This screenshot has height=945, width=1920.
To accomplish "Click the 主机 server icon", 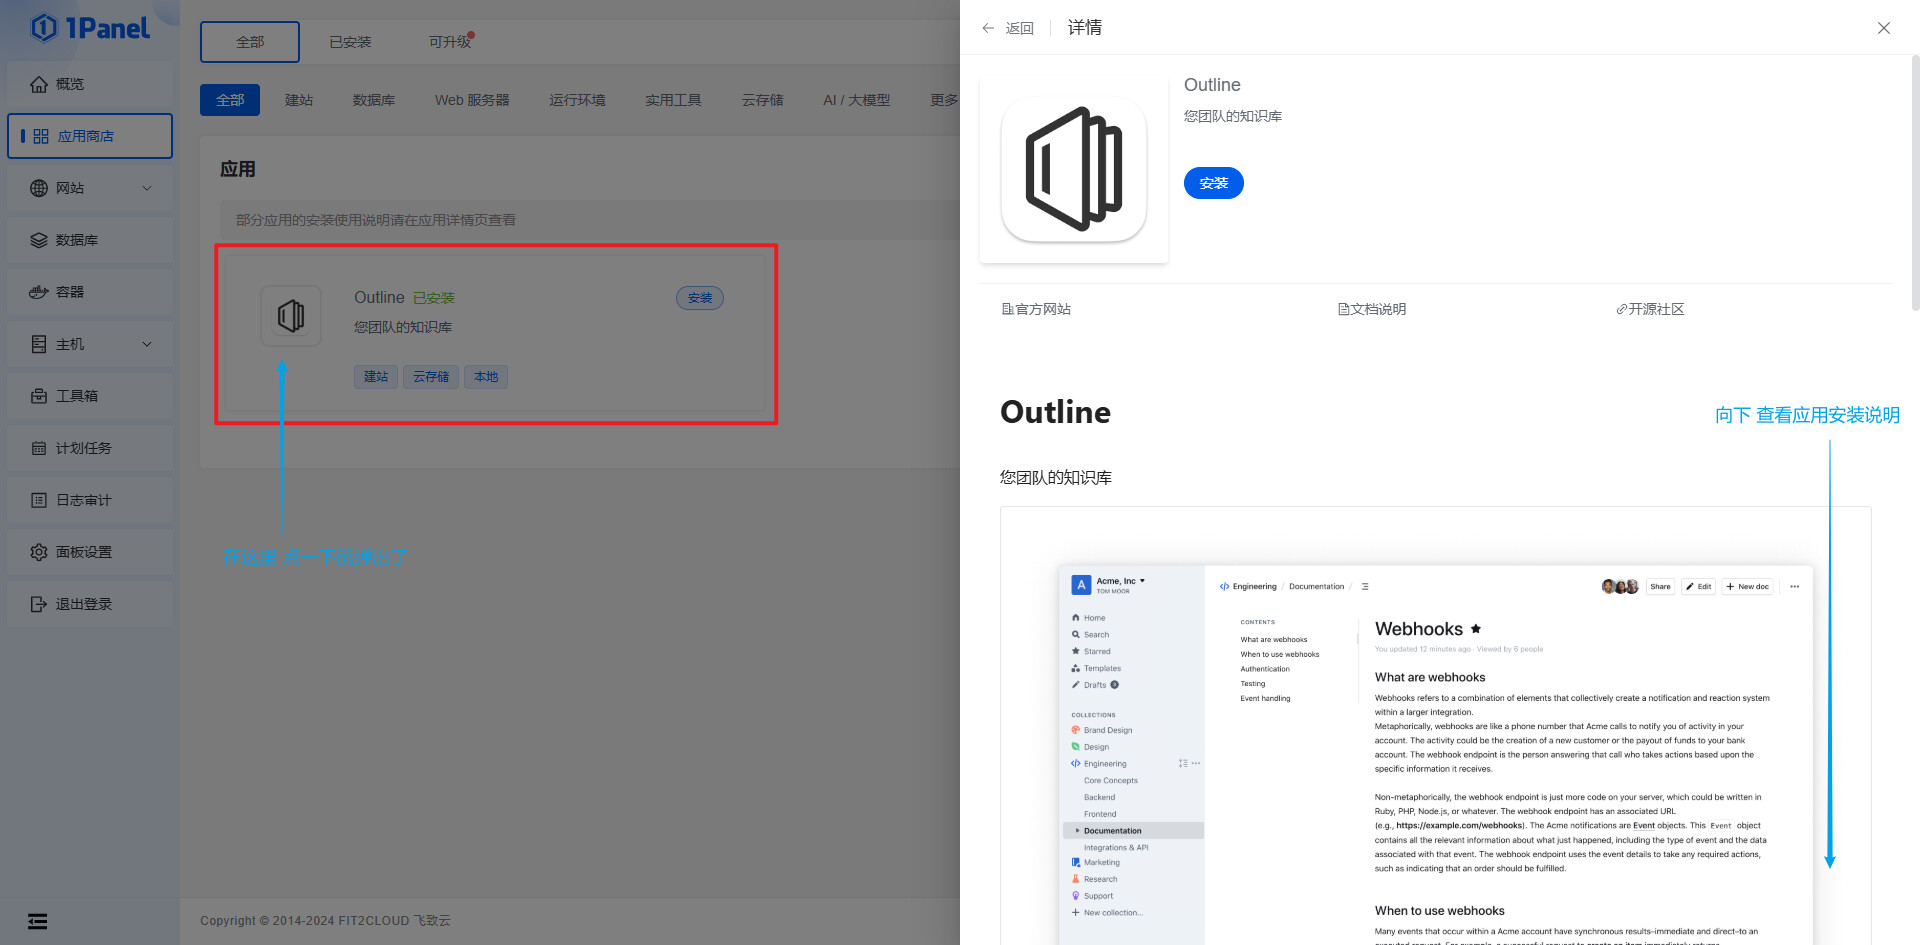I will tap(39, 344).
